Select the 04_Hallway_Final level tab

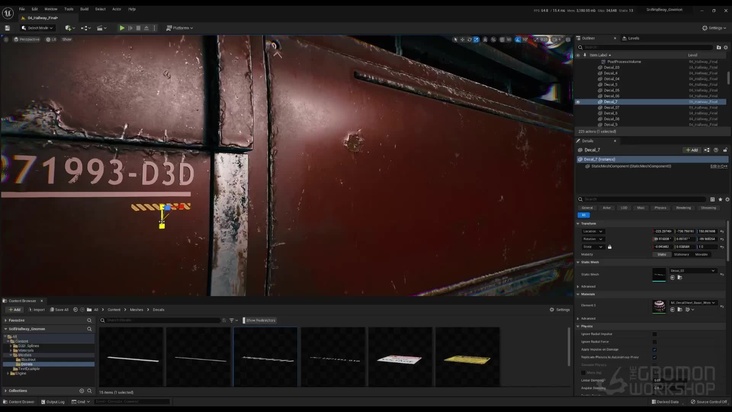click(42, 18)
